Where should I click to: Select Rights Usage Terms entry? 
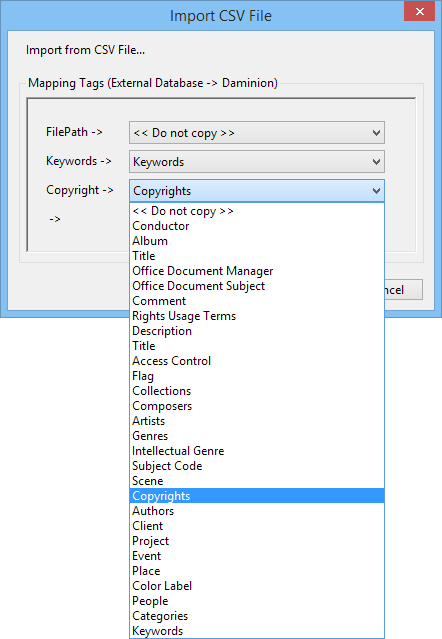coord(257,316)
